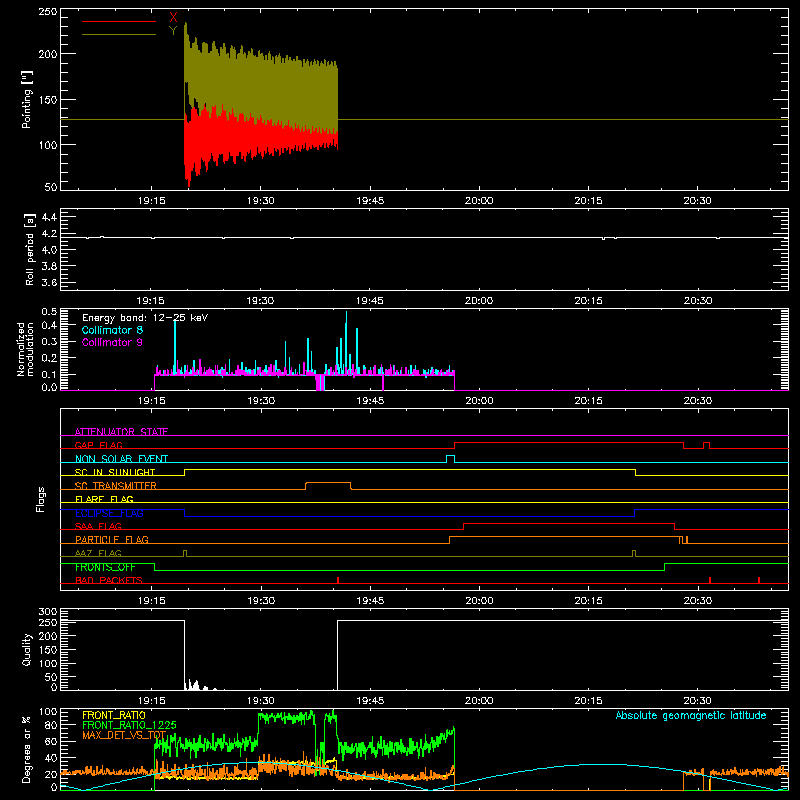Image resolution: width=800 pixels, height=800 pixels.
Task: Click the '4.4' tick on Roll period axis
Action: [49, 217]
